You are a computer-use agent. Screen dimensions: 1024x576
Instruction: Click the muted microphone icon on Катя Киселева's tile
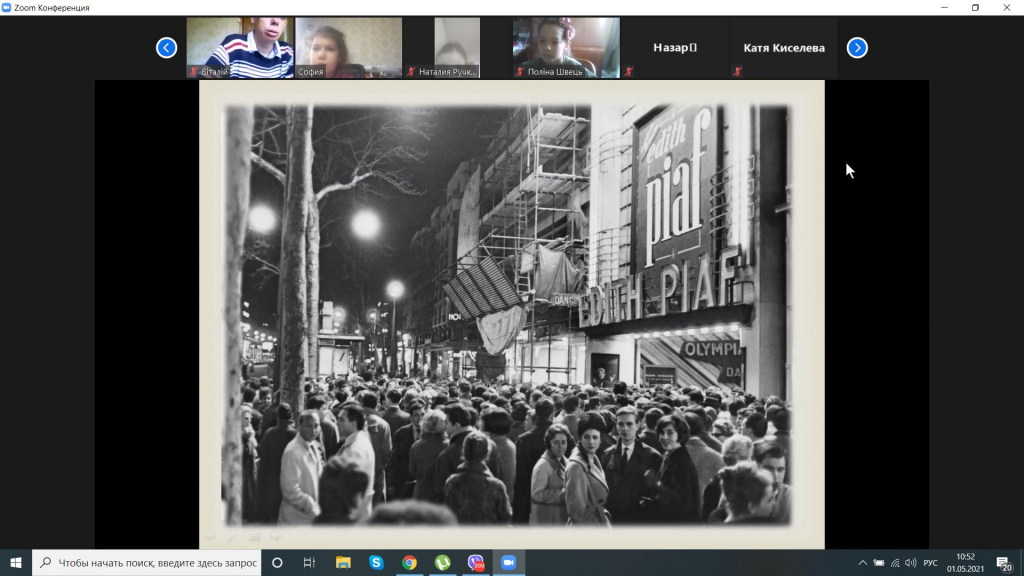point(737,72)
